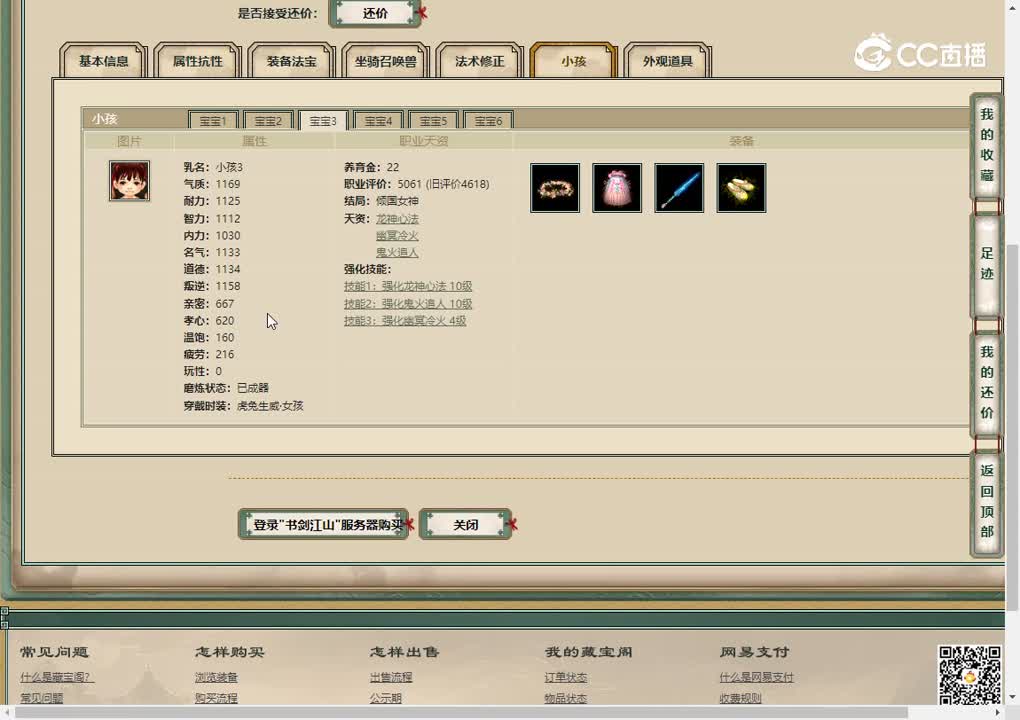Click the 还价 button
Screen dimensions: 1020x720
pos(375,13)
